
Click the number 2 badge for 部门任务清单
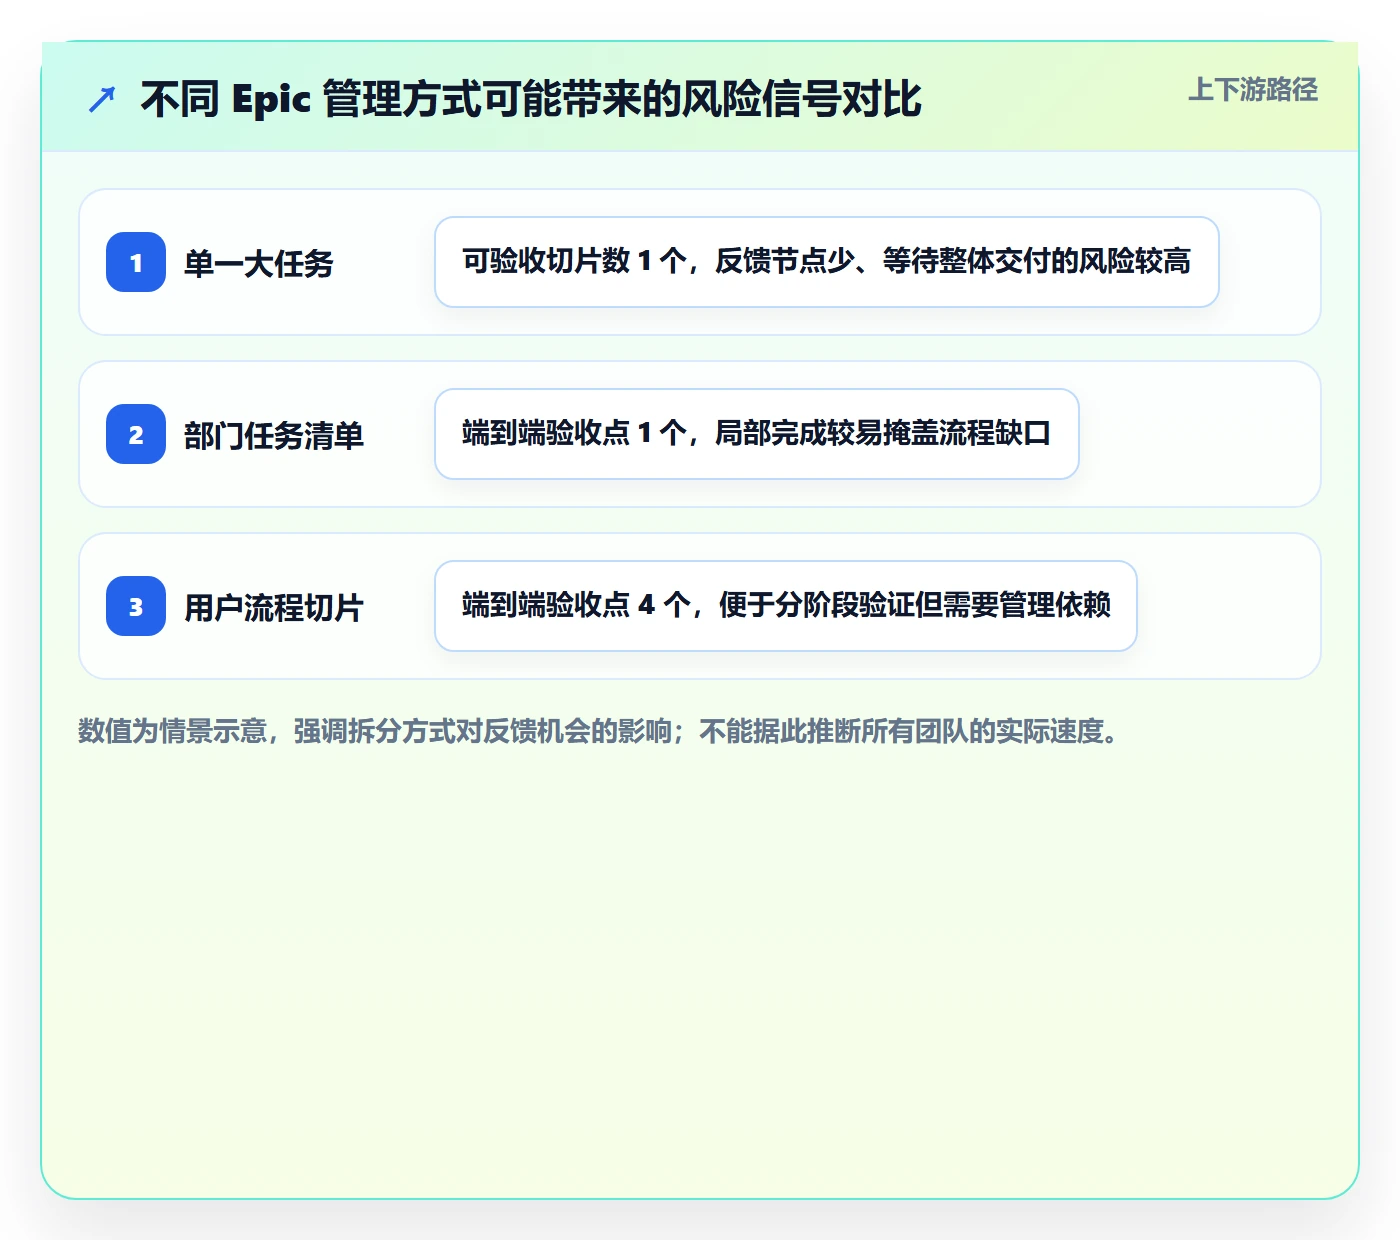(136, 434)
